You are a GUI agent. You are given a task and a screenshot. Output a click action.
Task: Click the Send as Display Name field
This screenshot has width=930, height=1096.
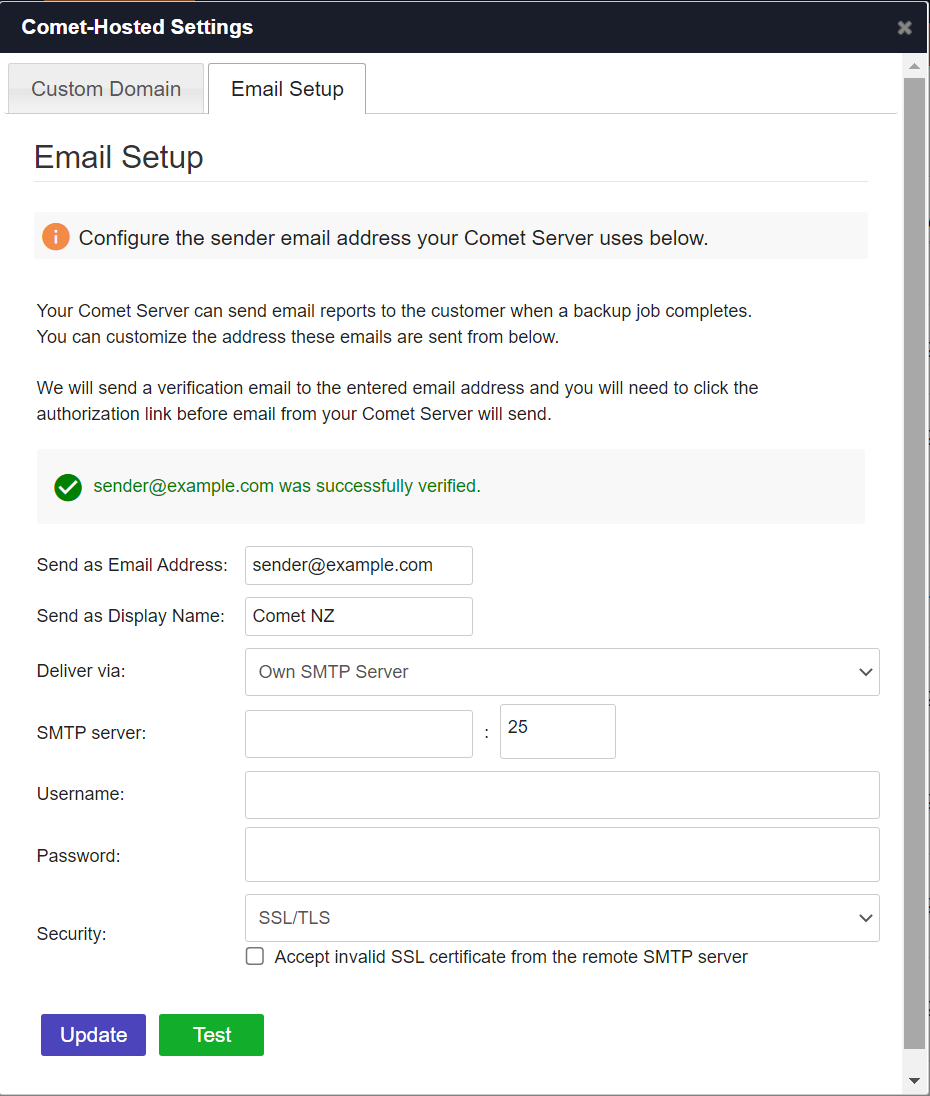point(358,616)
